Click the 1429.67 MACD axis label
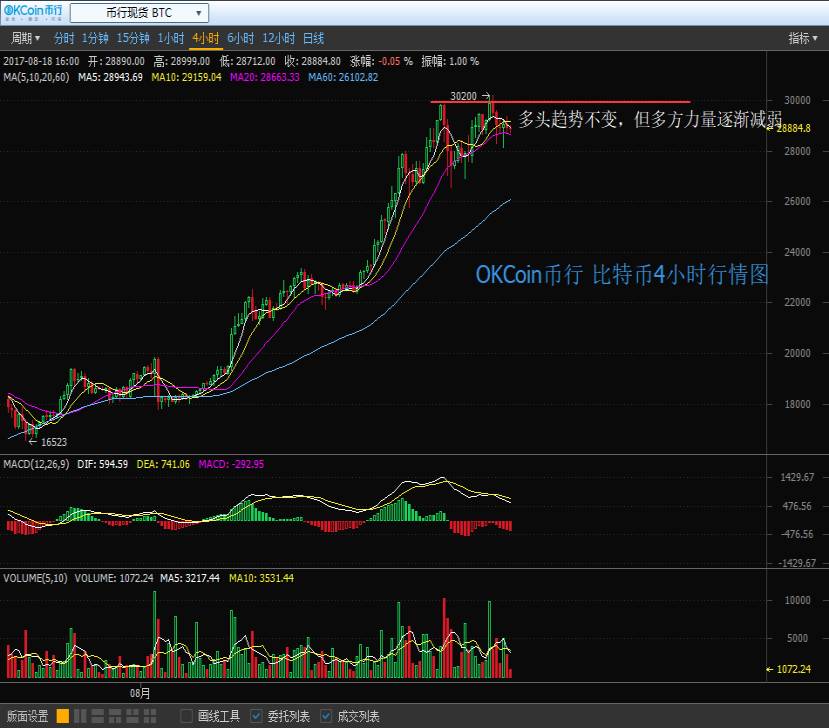829x728 pixels. (797, 477)
